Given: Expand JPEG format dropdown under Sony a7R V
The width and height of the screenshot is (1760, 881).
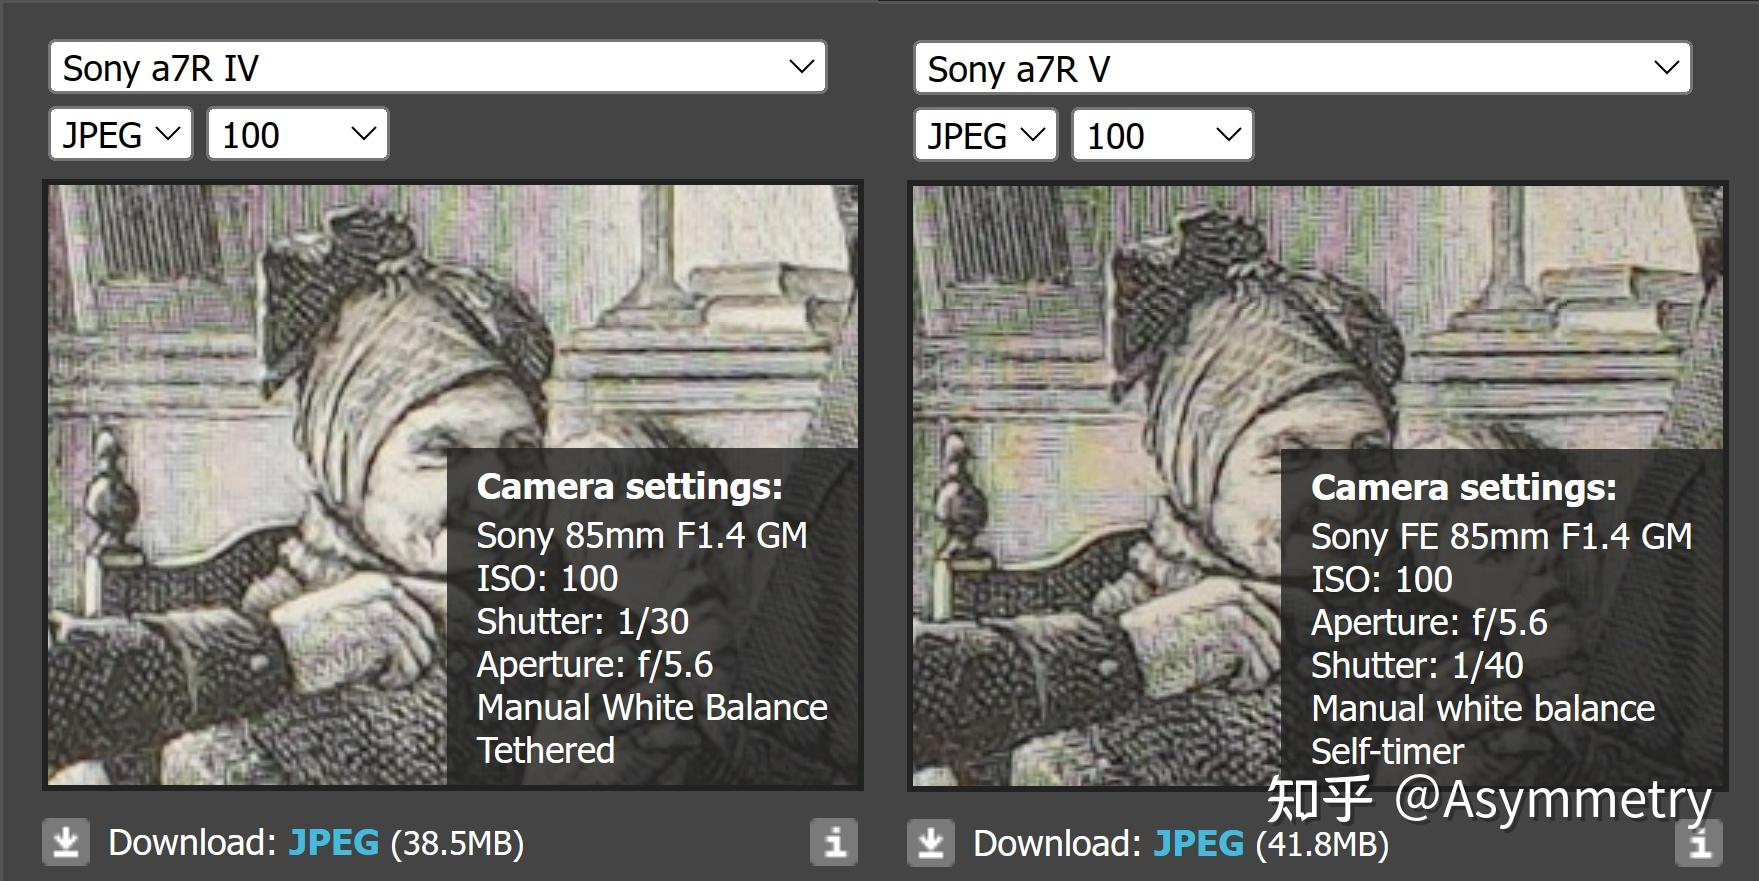Looking at the screenshot, I should tap(985, 135).
